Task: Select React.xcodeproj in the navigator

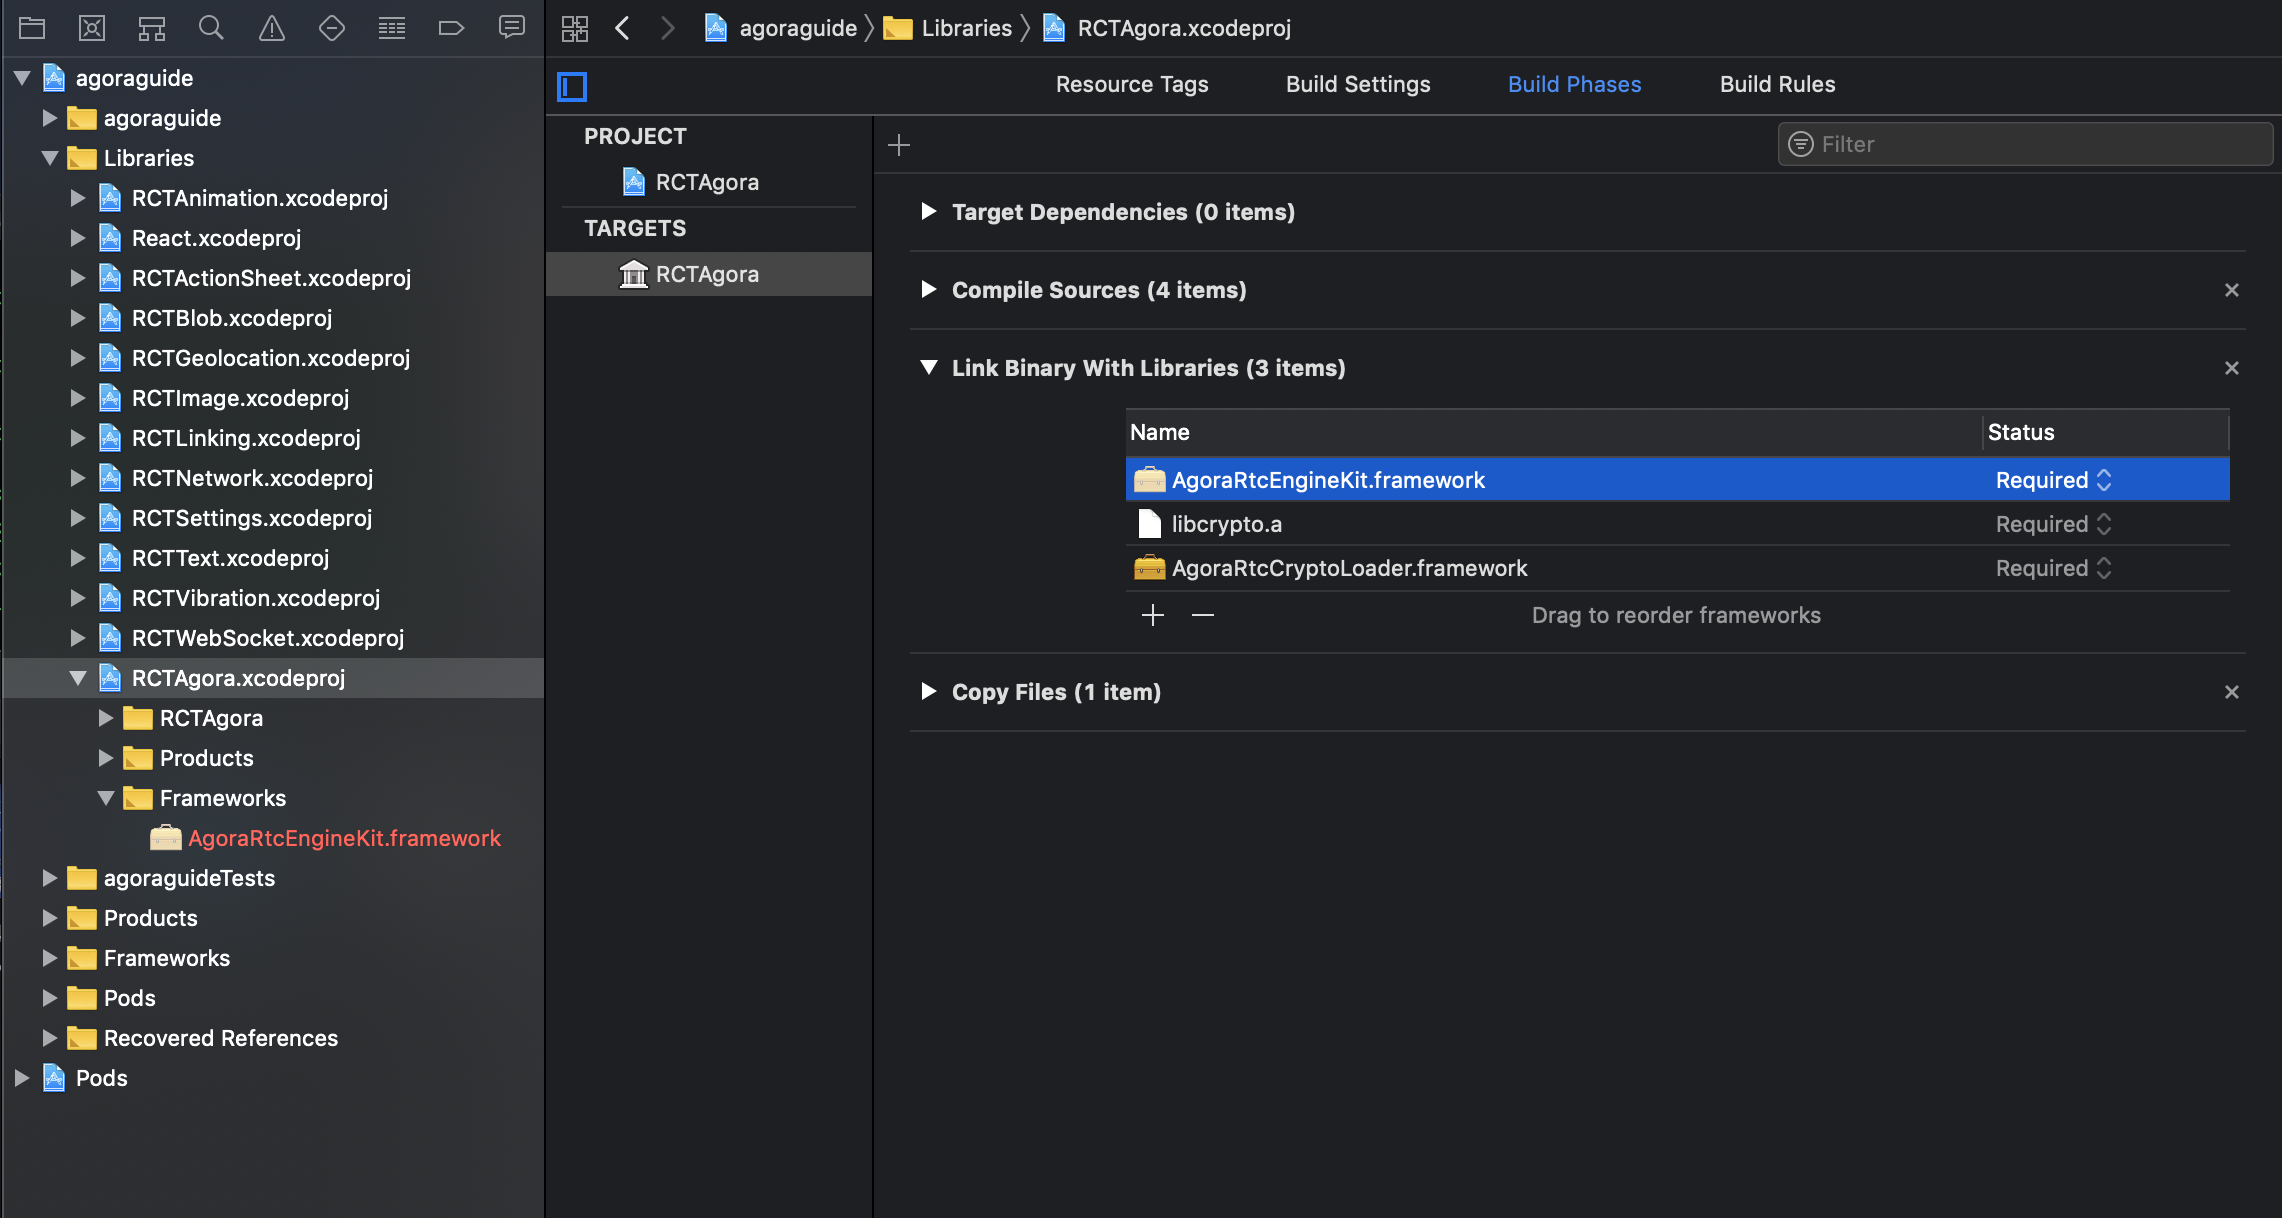Action: [x=216, y=238]
